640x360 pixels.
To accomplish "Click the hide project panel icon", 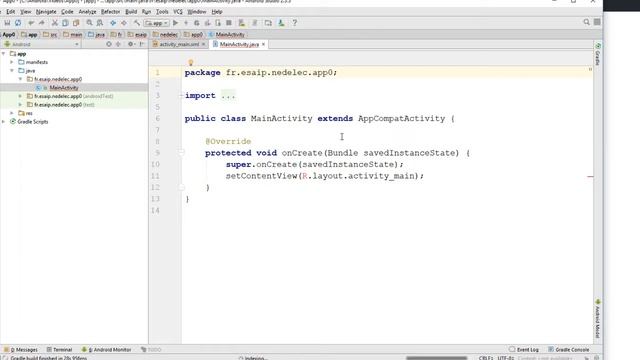I will click(142, 44).
